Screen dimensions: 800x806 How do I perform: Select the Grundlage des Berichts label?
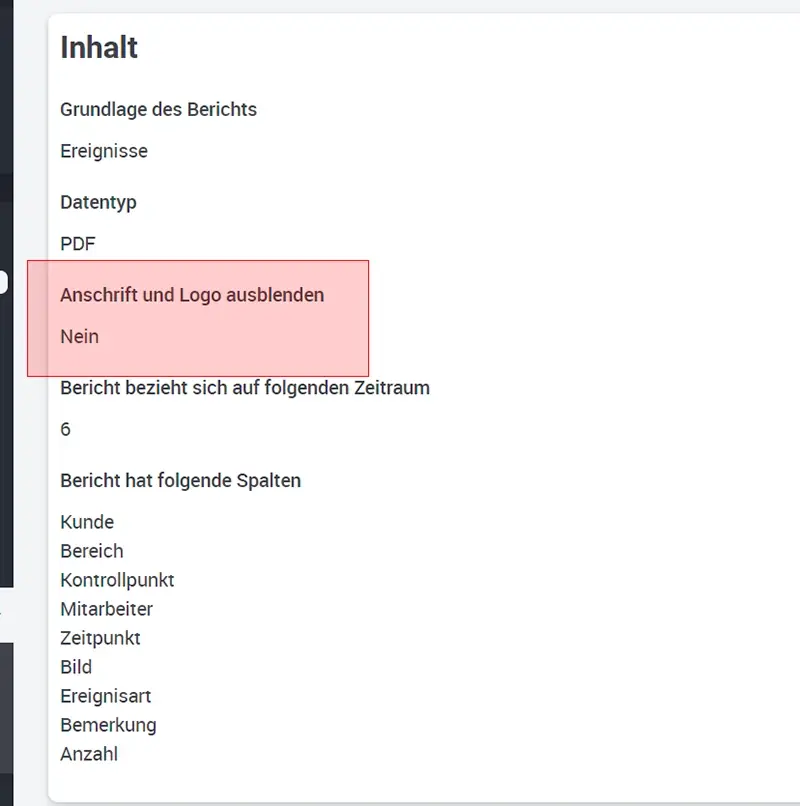(158, 110)
